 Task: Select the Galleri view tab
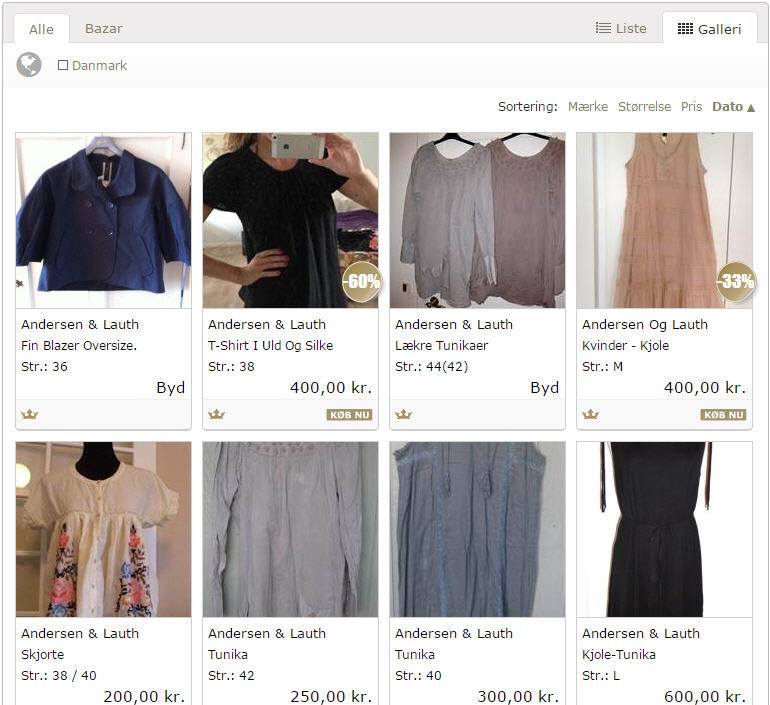click(710, 29)
